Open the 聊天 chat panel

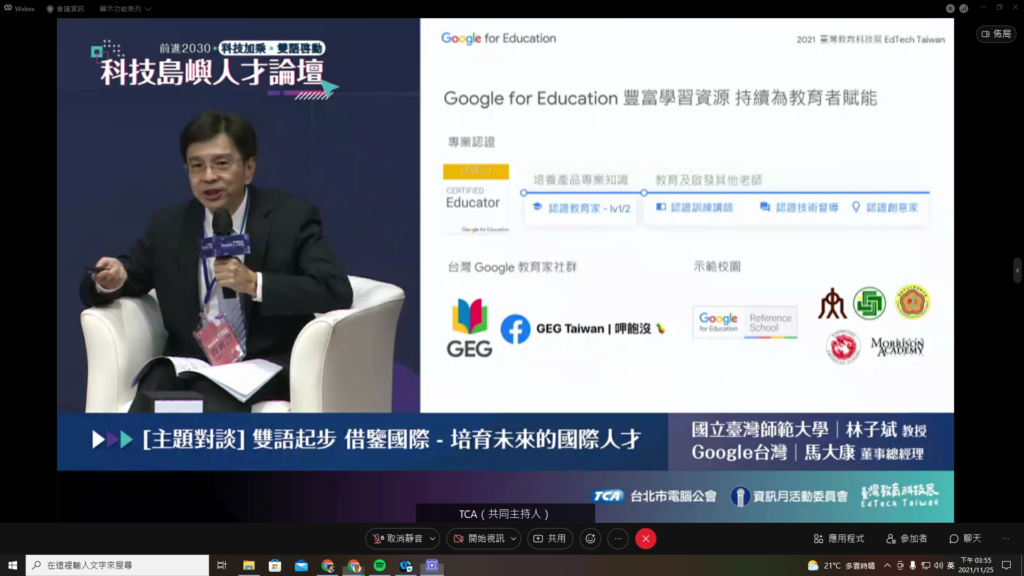[x=965, y=539]
